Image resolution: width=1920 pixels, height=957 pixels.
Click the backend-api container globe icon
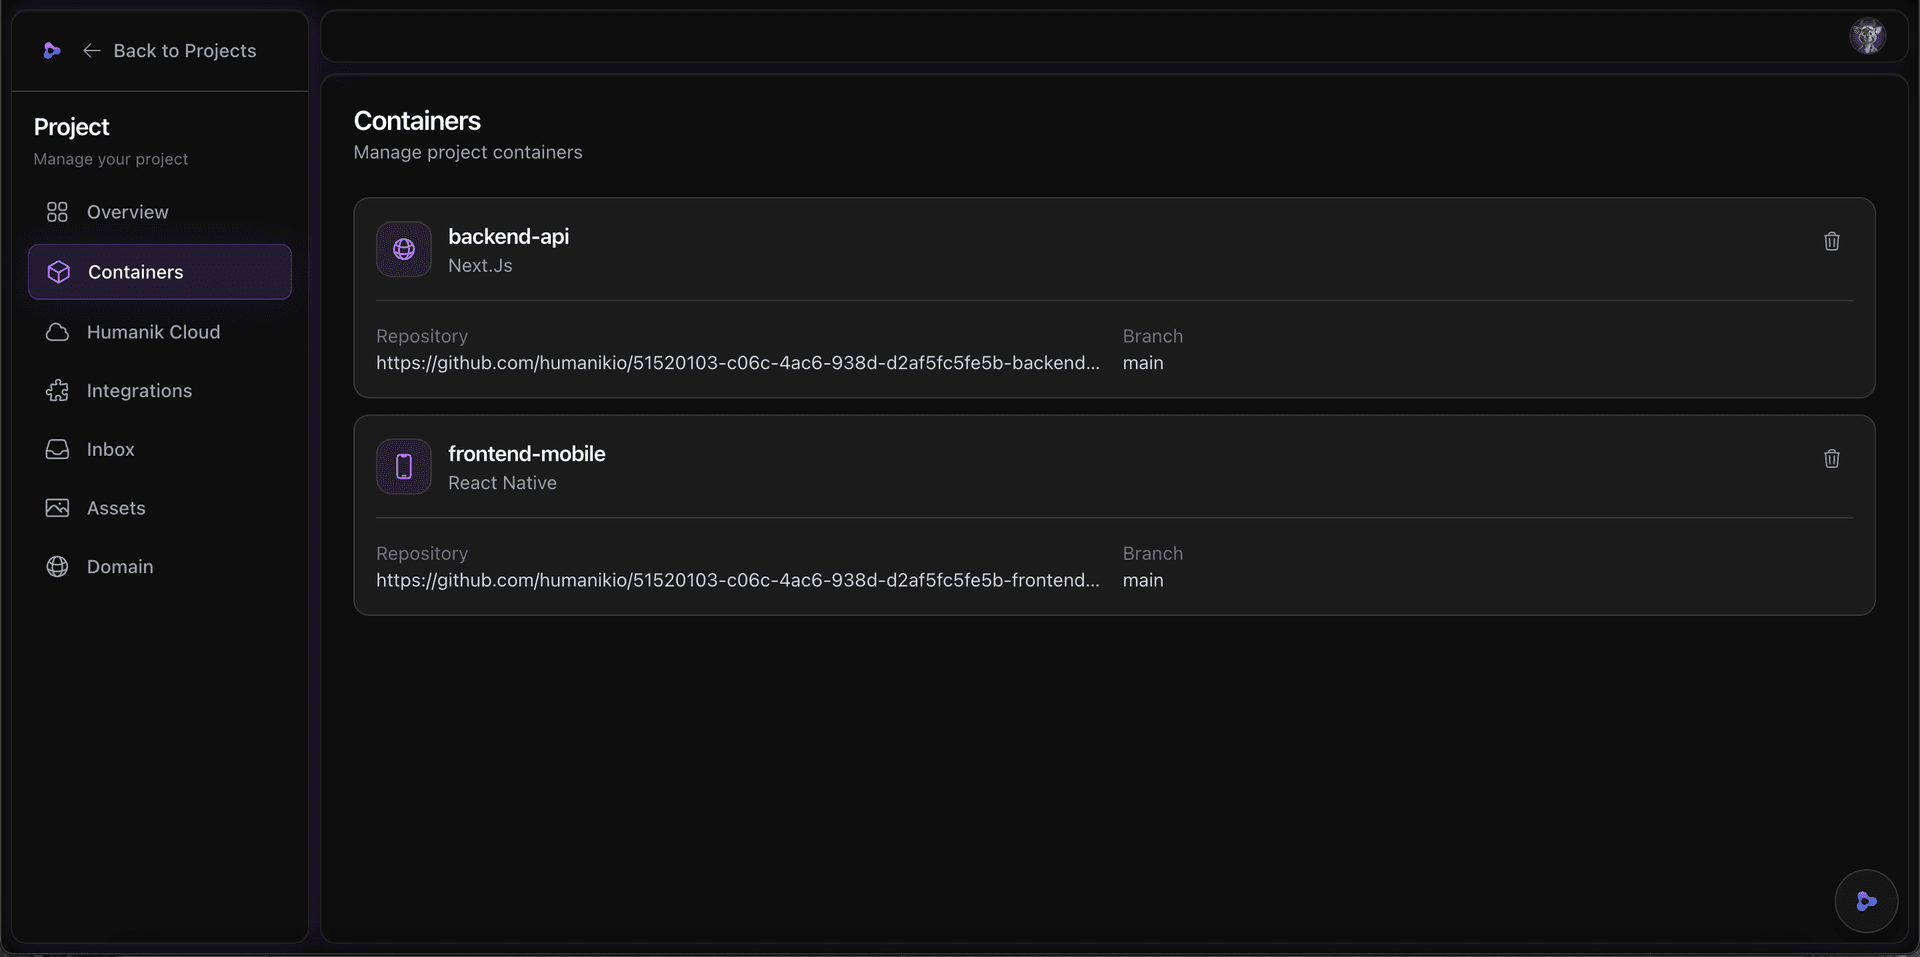(403, 249)
